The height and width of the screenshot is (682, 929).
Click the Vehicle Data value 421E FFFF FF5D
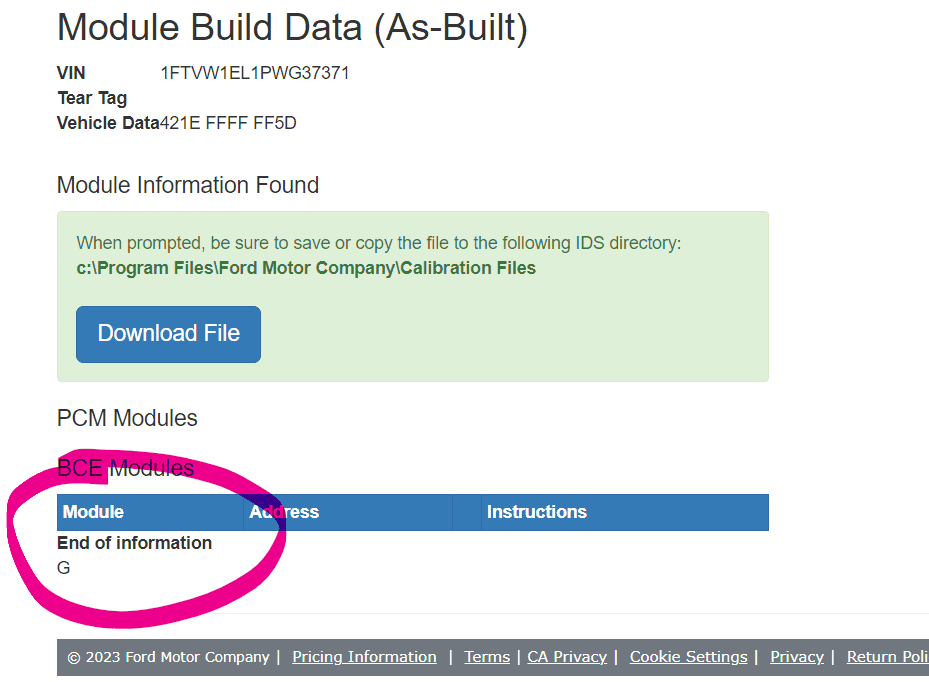coord(228,123)
